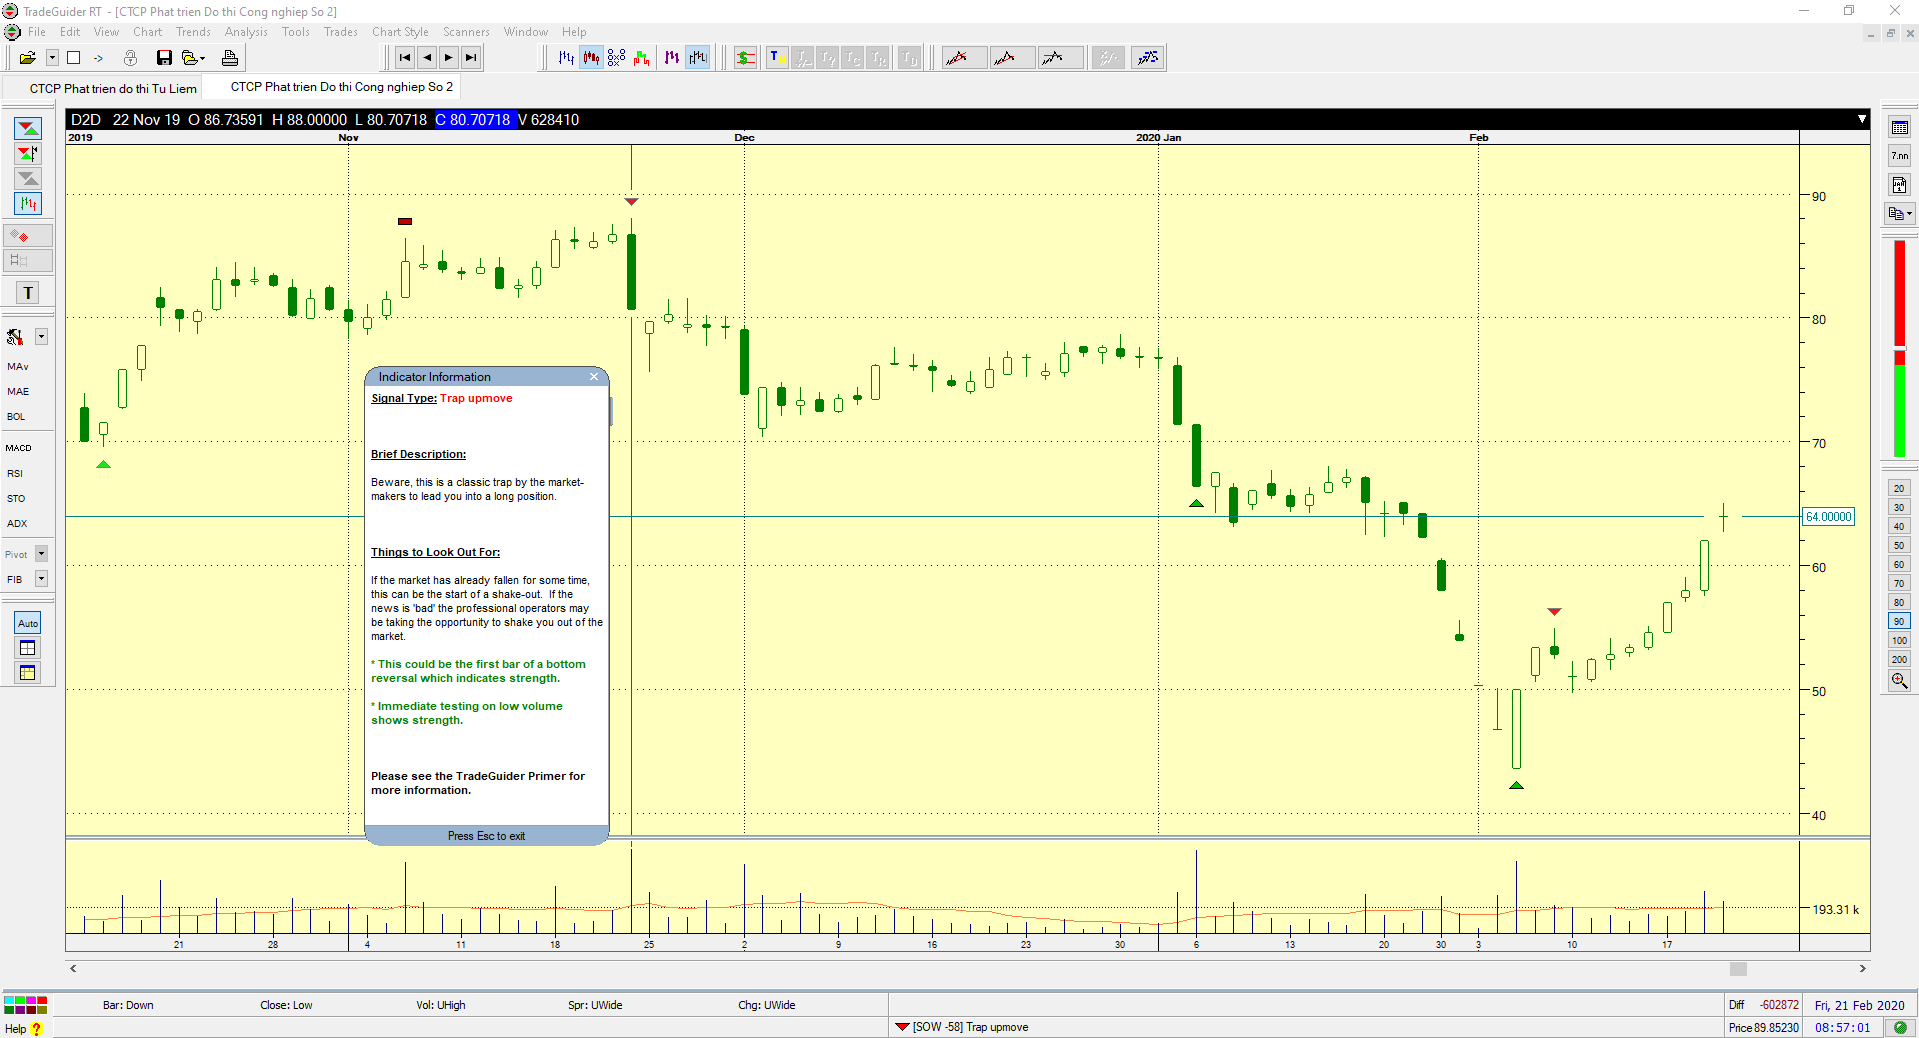
Task: Select the text tool T button in left panel
Action: pos(28,293)
